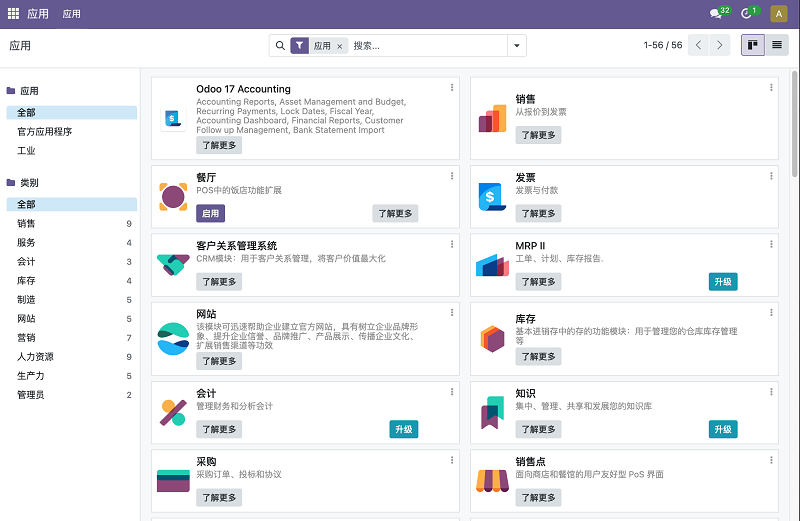The image size is (800, 521).
Task: Remove the 应用 filter facet with the x
Action: [x=340, y=46]
